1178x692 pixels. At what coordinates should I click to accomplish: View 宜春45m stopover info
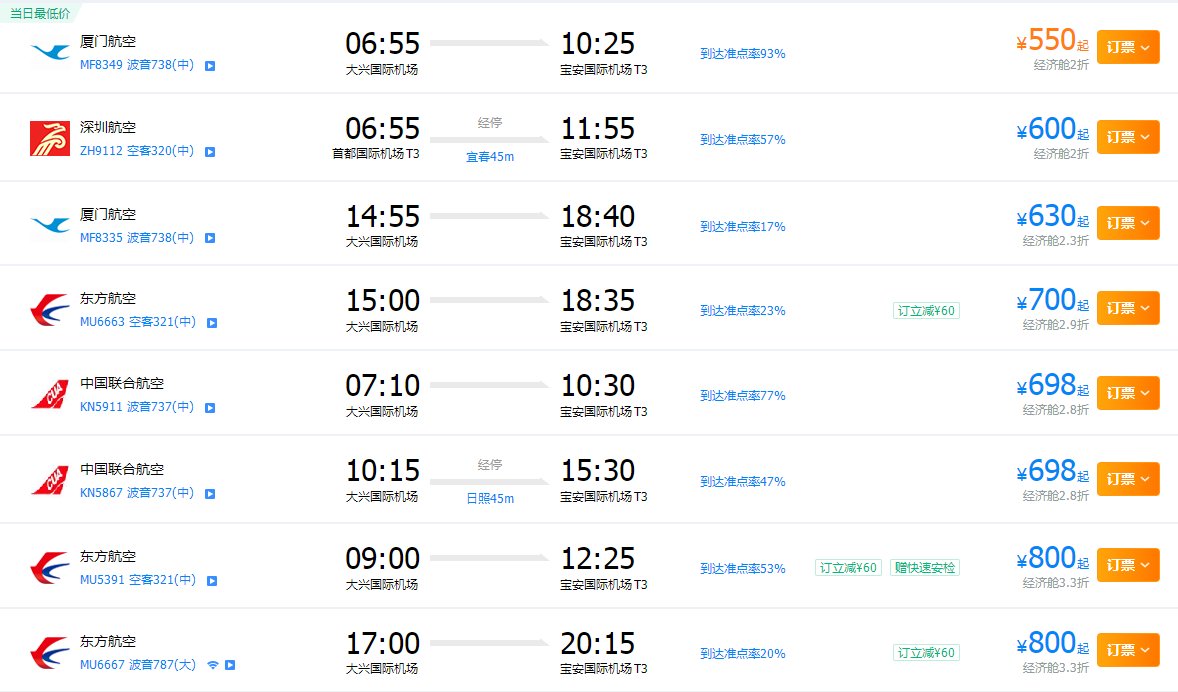tap(490, 157)
